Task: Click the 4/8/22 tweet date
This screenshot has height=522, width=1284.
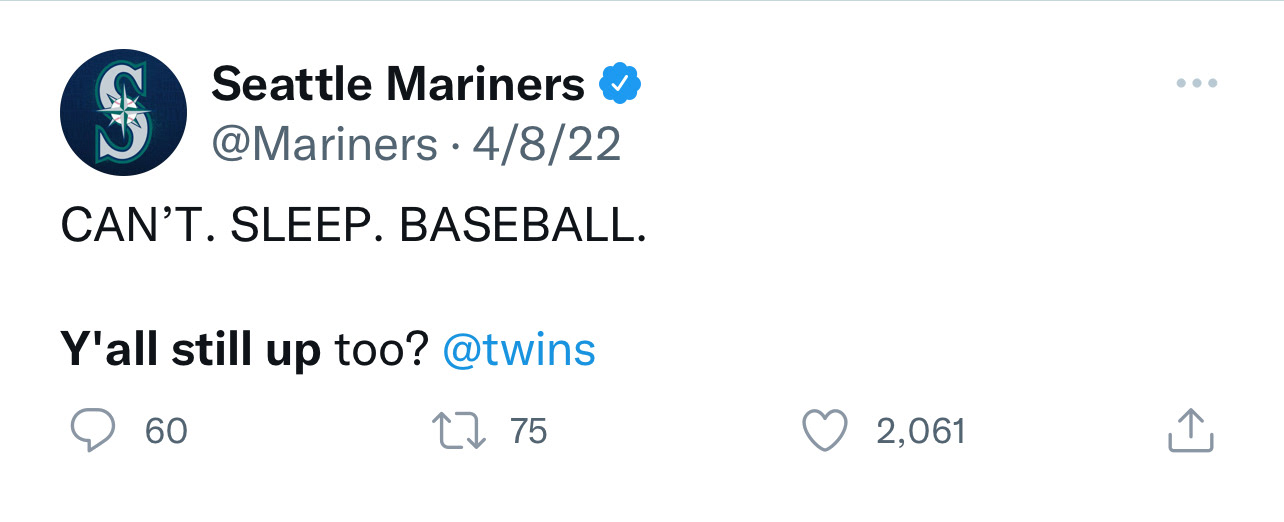Action: [547, 145]
